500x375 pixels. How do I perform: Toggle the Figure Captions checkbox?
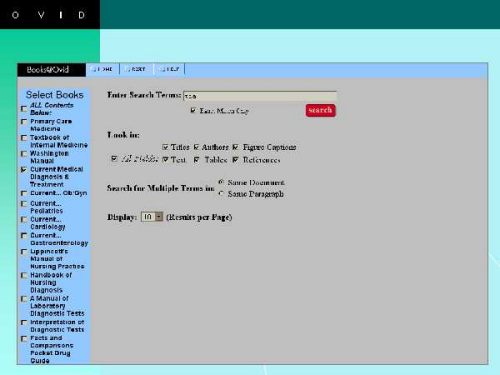tap(236, 147)
